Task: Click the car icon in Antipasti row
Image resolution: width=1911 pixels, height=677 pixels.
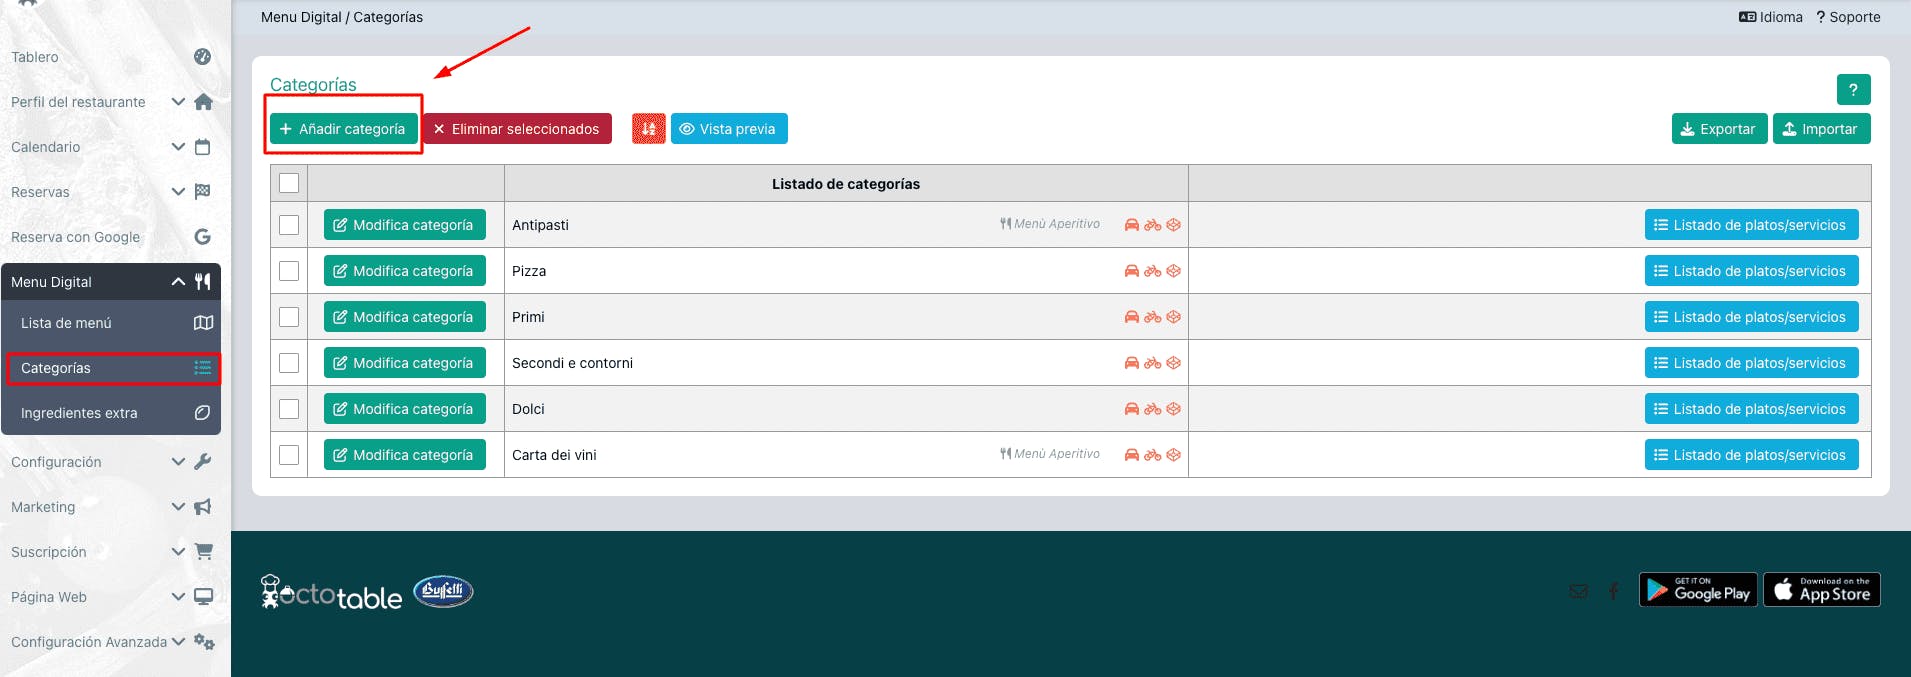Action: (1131, 225)
